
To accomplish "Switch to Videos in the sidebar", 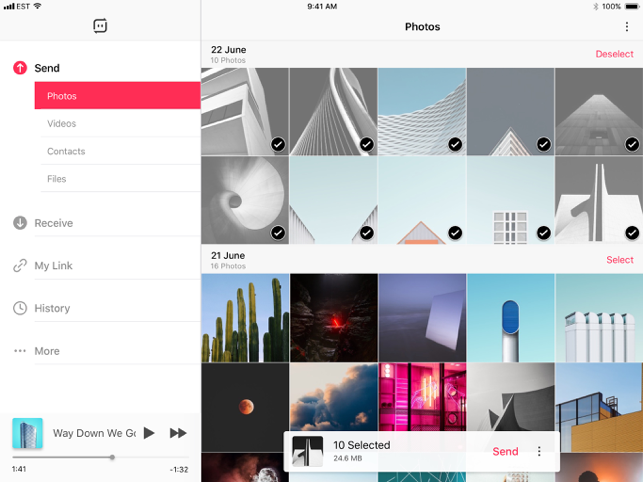I will point(121,123).
